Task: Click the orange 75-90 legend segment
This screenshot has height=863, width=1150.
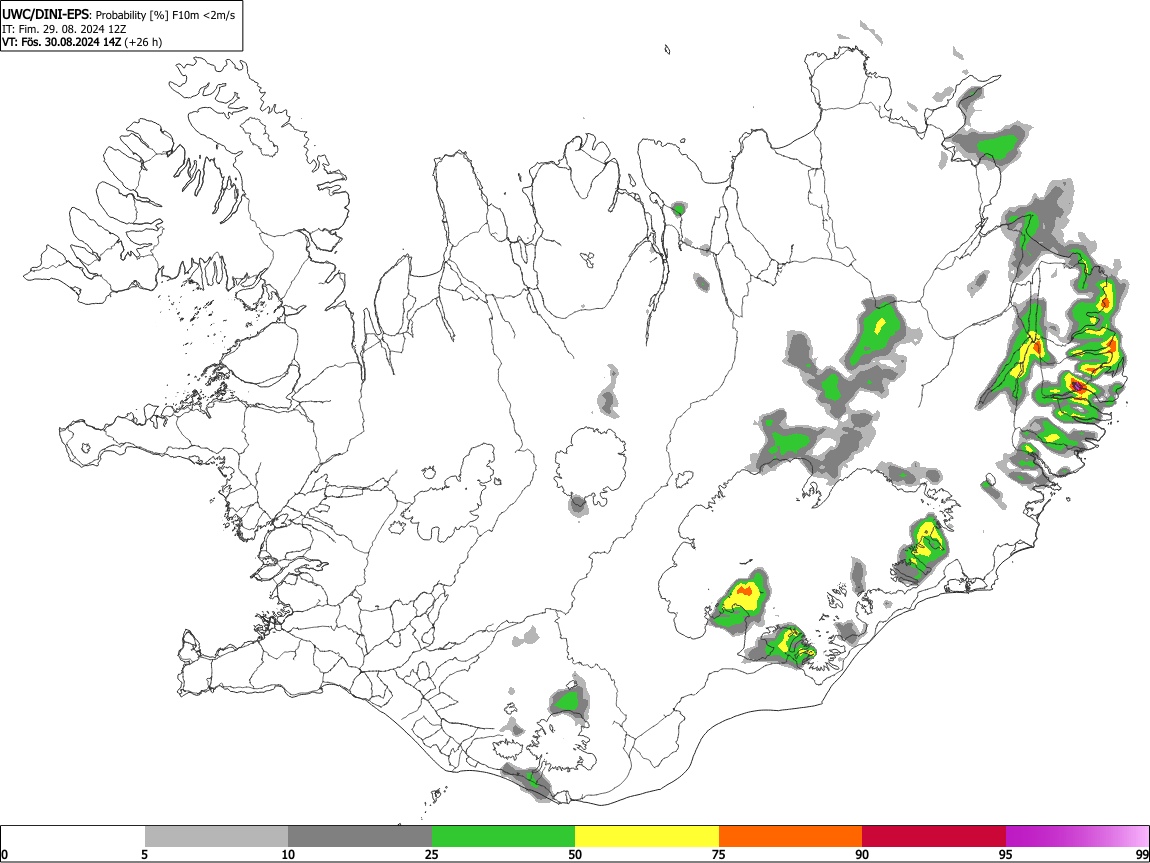Action: tap(791, 837)
